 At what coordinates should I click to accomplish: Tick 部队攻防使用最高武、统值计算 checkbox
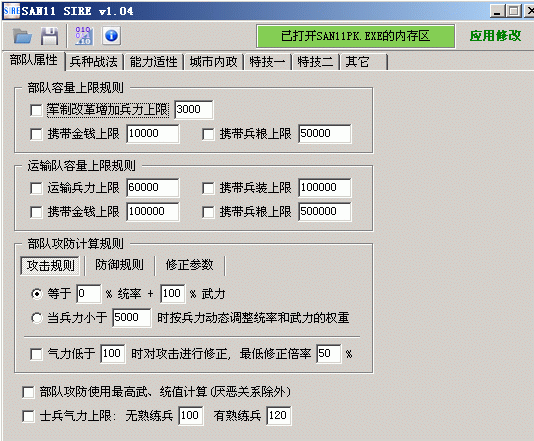[x=28, y=392]
